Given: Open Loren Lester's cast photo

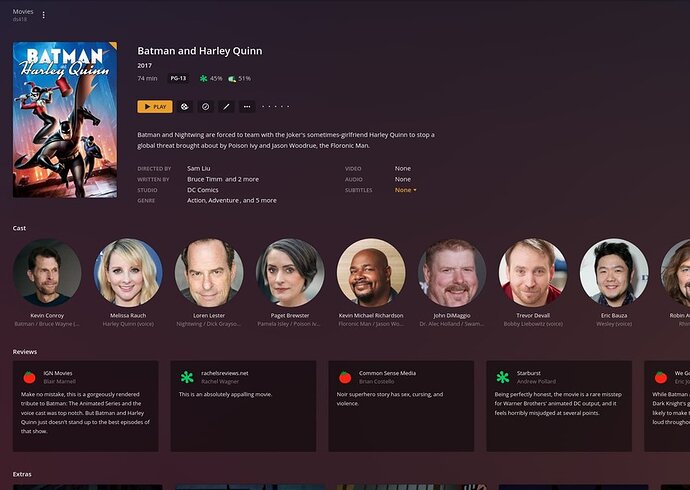Looking at the screenshot, I should [x=209, y=273].
